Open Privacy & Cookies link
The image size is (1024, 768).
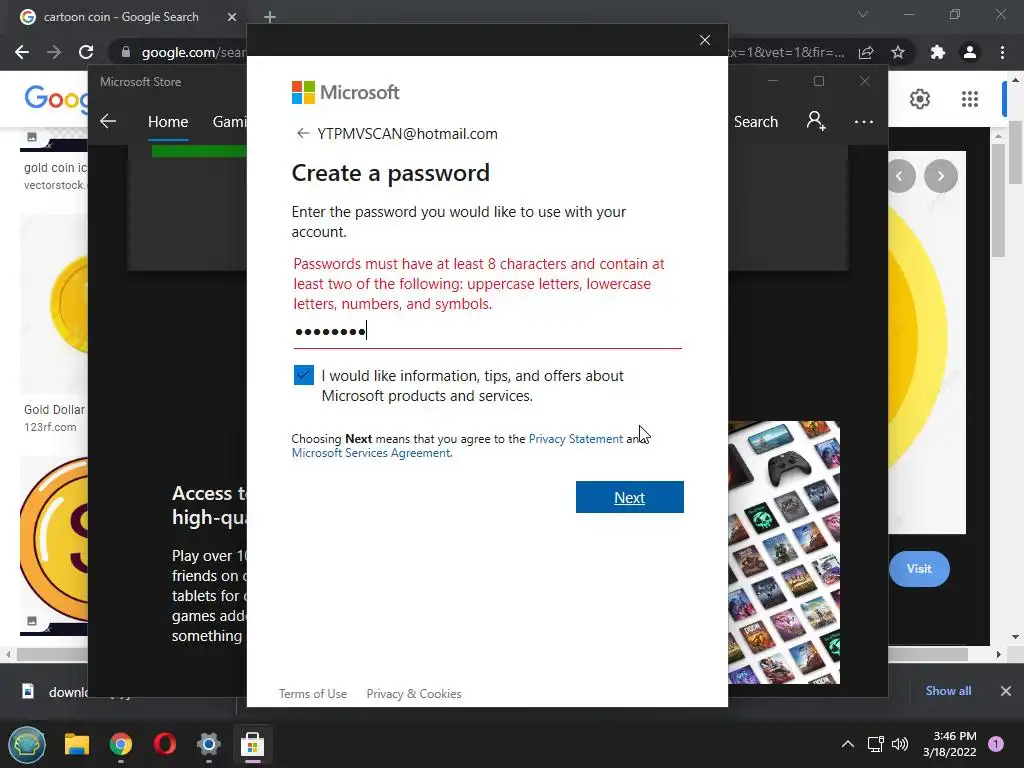414,694
